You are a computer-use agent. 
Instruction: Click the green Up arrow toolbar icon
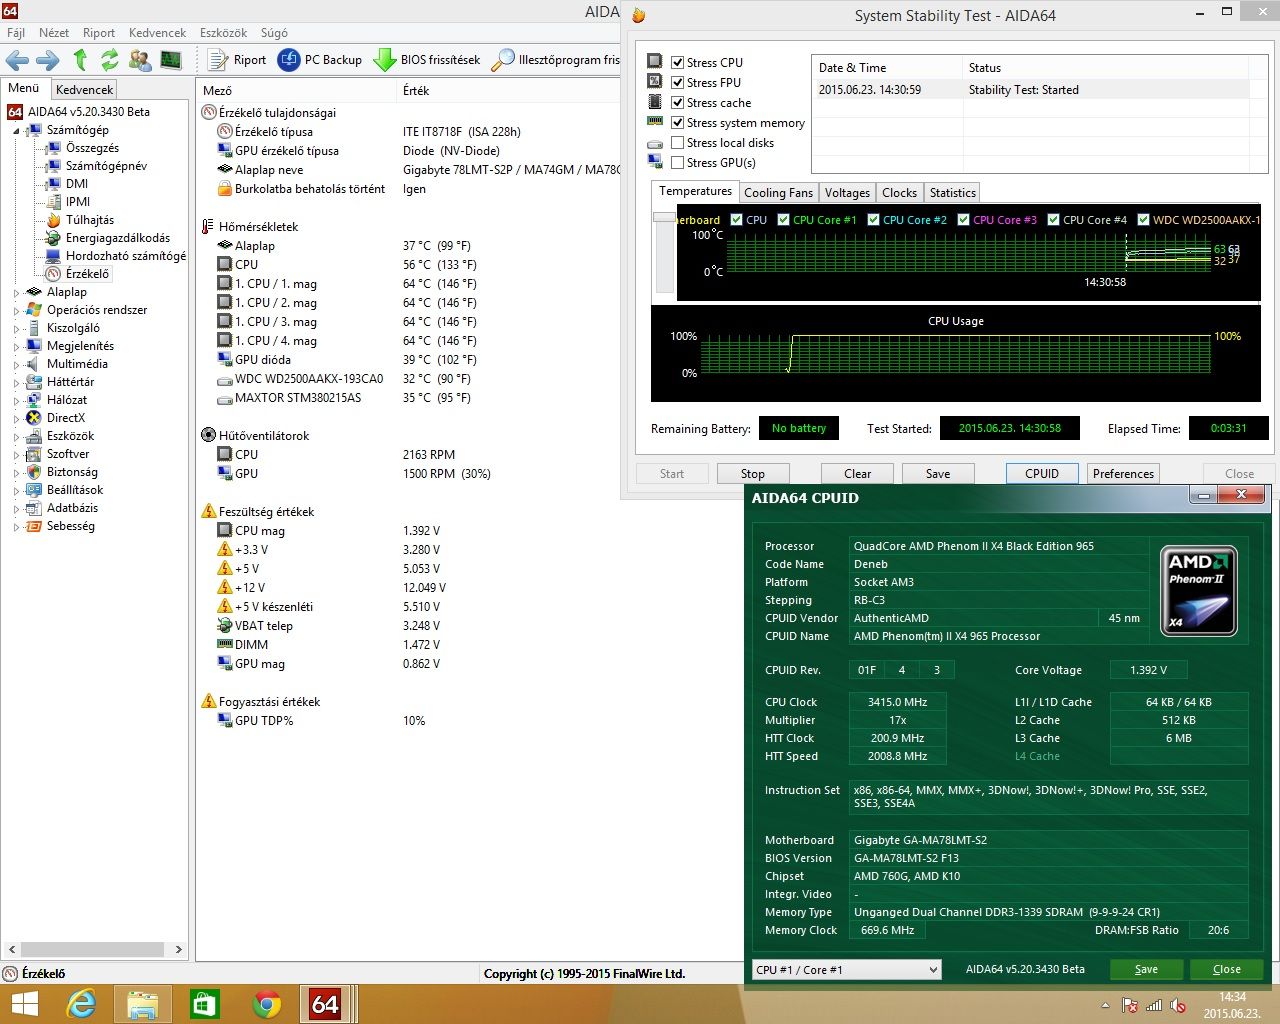80,60
